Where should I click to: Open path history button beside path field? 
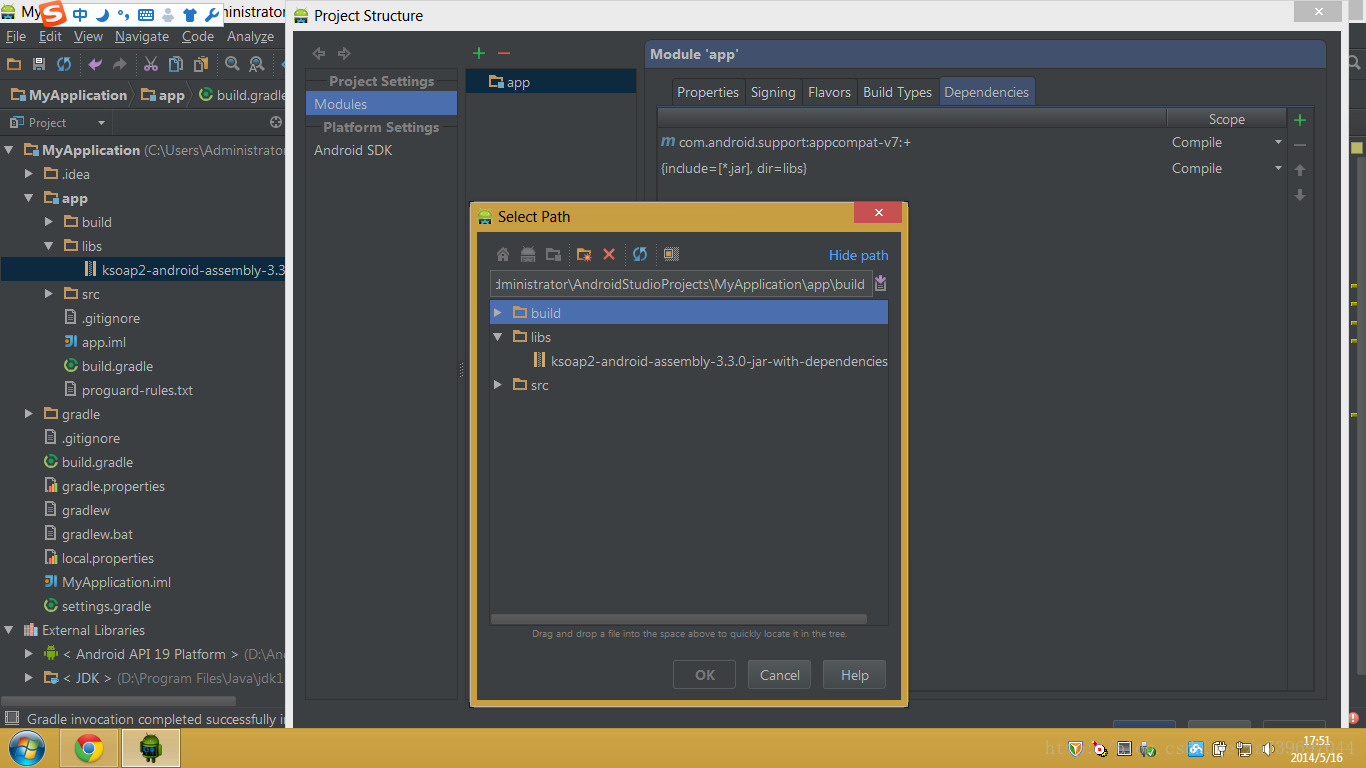point(880,284)
